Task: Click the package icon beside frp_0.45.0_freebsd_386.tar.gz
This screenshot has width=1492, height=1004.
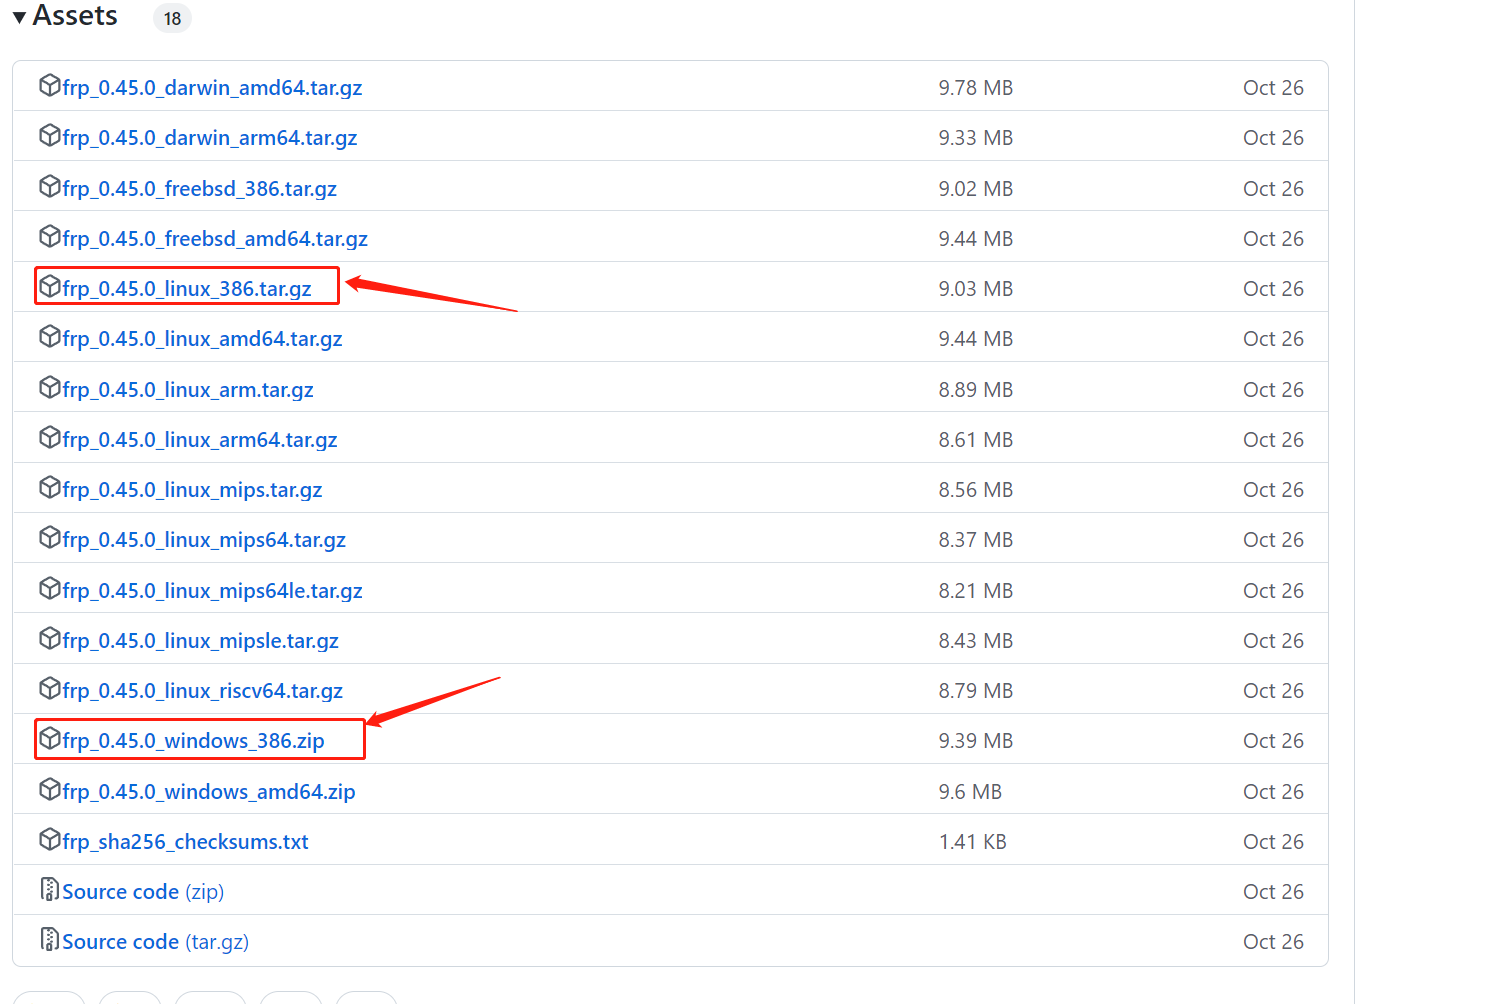Action: tap(50, 186)
